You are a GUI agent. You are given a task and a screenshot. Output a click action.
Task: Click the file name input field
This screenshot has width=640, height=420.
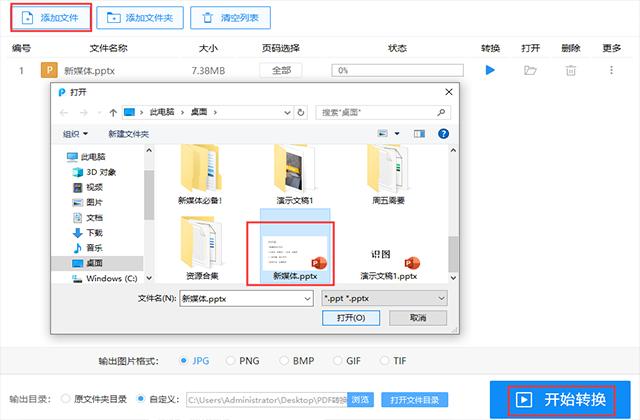click(x=242, y=299)
